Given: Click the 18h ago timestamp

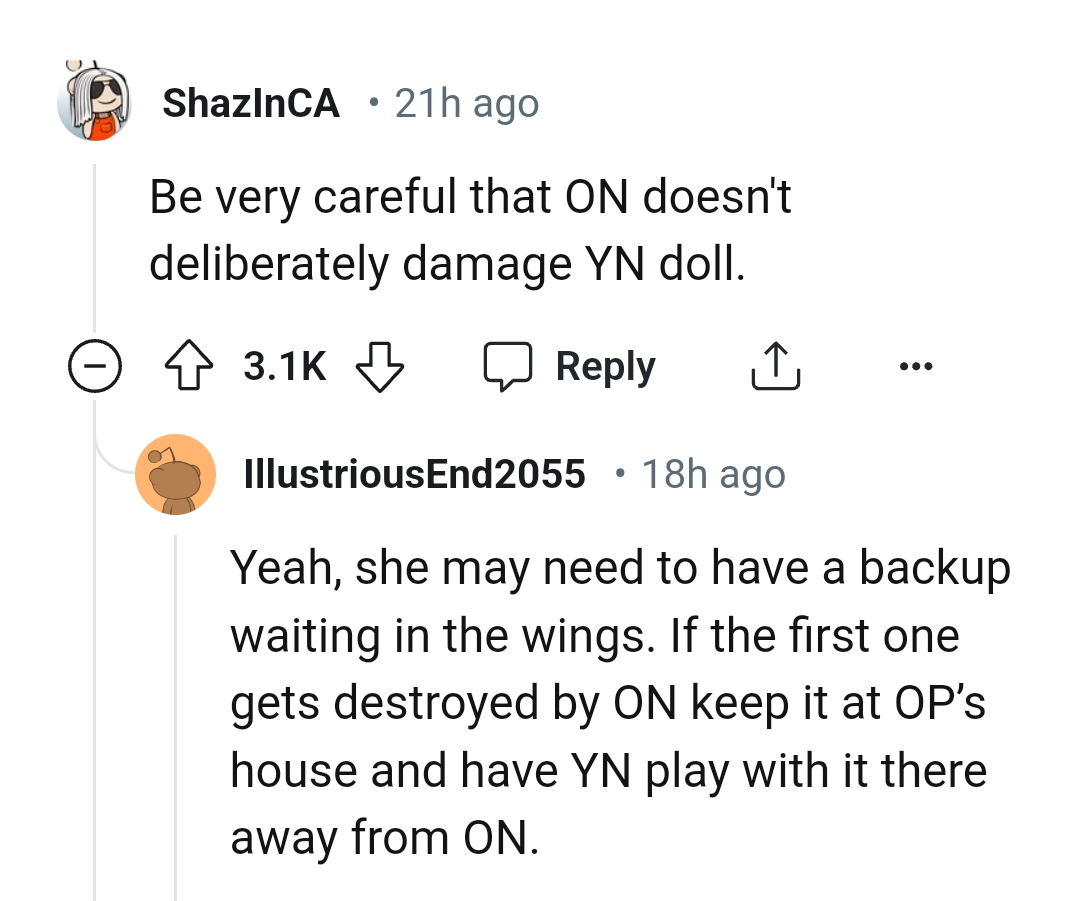Looking at the screenshot, I should (713, 474).
